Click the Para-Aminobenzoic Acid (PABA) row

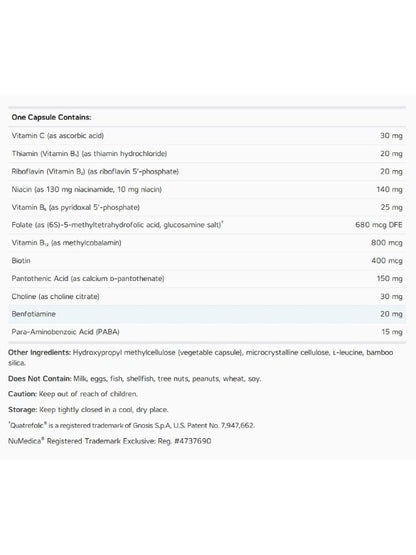(x=207, y=332)
